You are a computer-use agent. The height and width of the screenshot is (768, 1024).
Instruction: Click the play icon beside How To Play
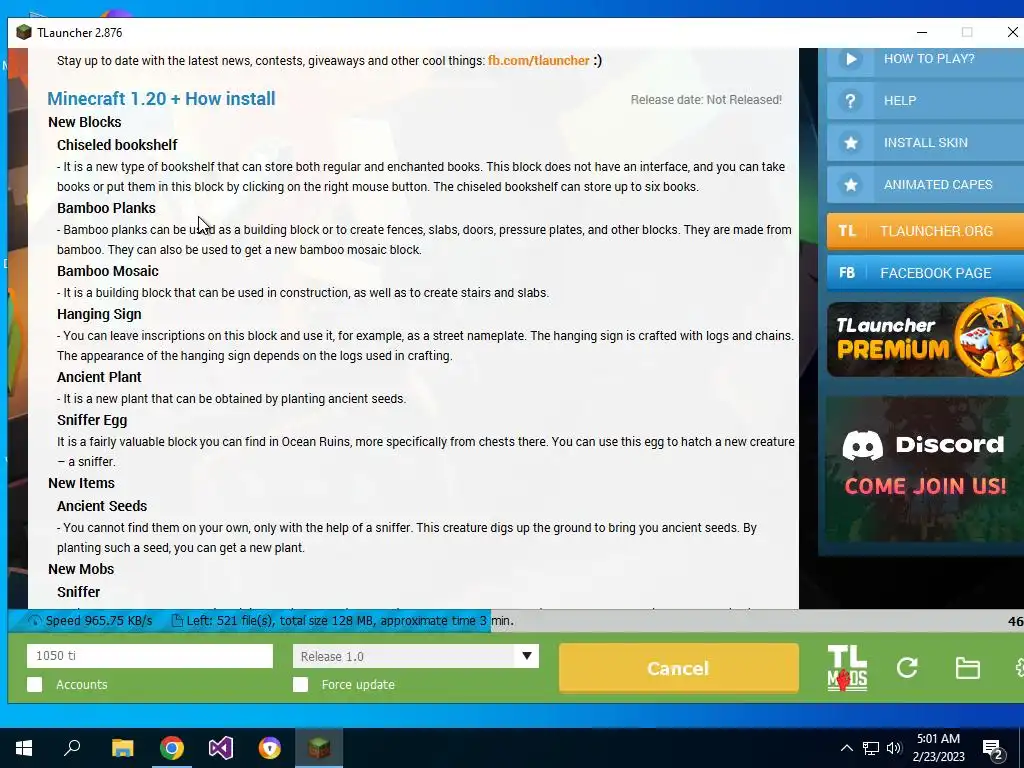pos(851,59)
